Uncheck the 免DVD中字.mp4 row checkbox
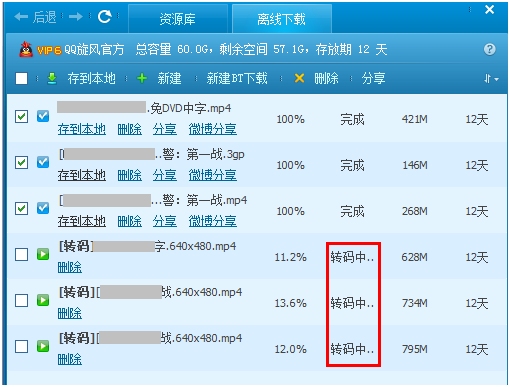 click(21, 117)
